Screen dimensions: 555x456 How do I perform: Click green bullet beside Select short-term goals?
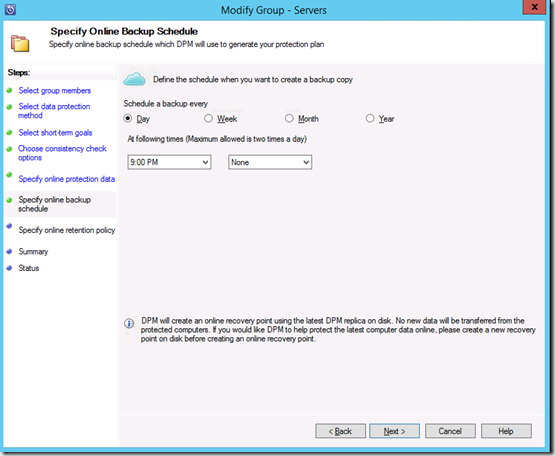tap(10, 132)
